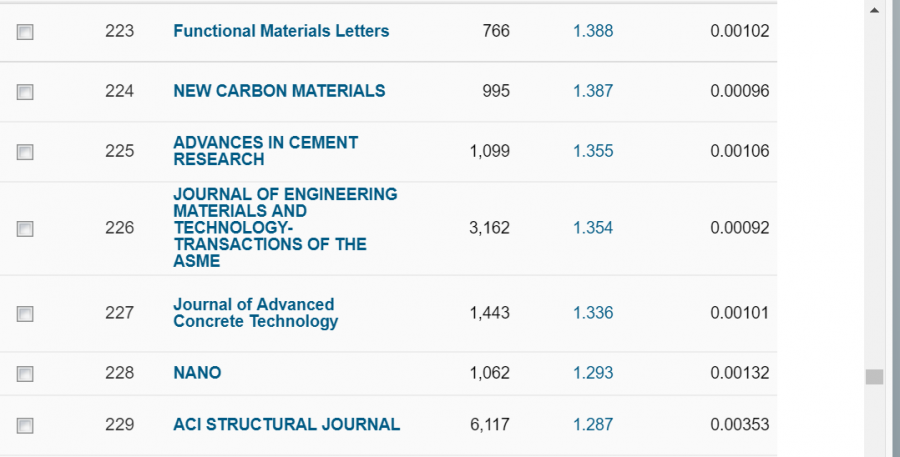900x457 pixels.
Task: Visit Journal of Advanced Concrete Technology link
Action: pos(255,313)
